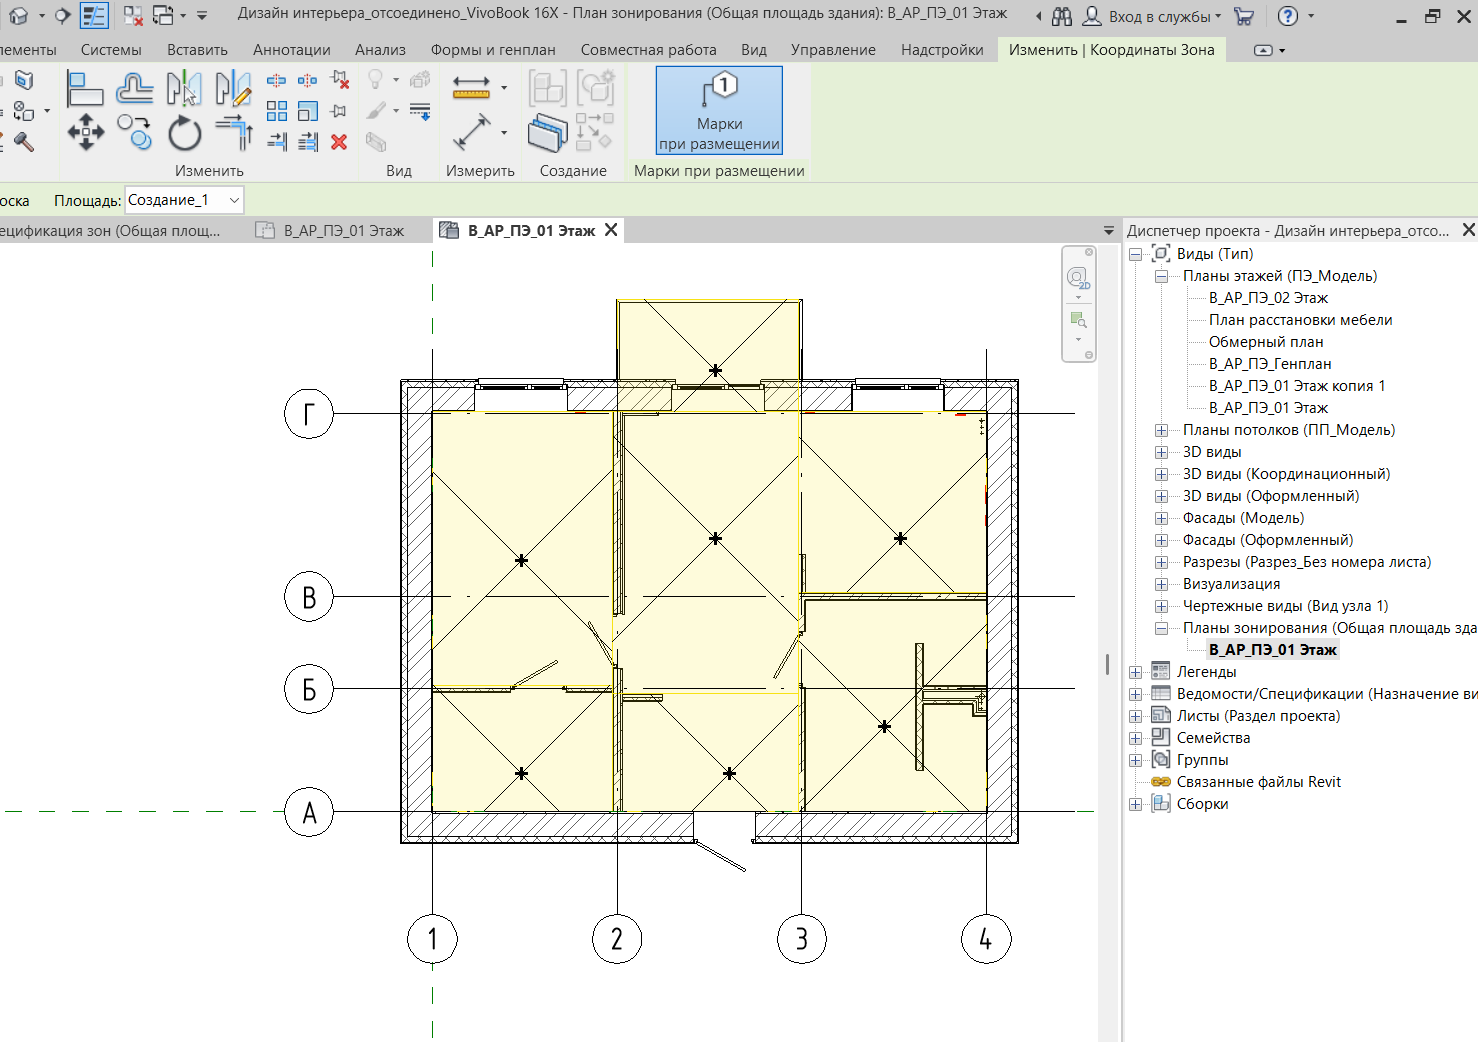
Task: Expand the 'Фасады (Модель)' node
Action: point(1161,518)
